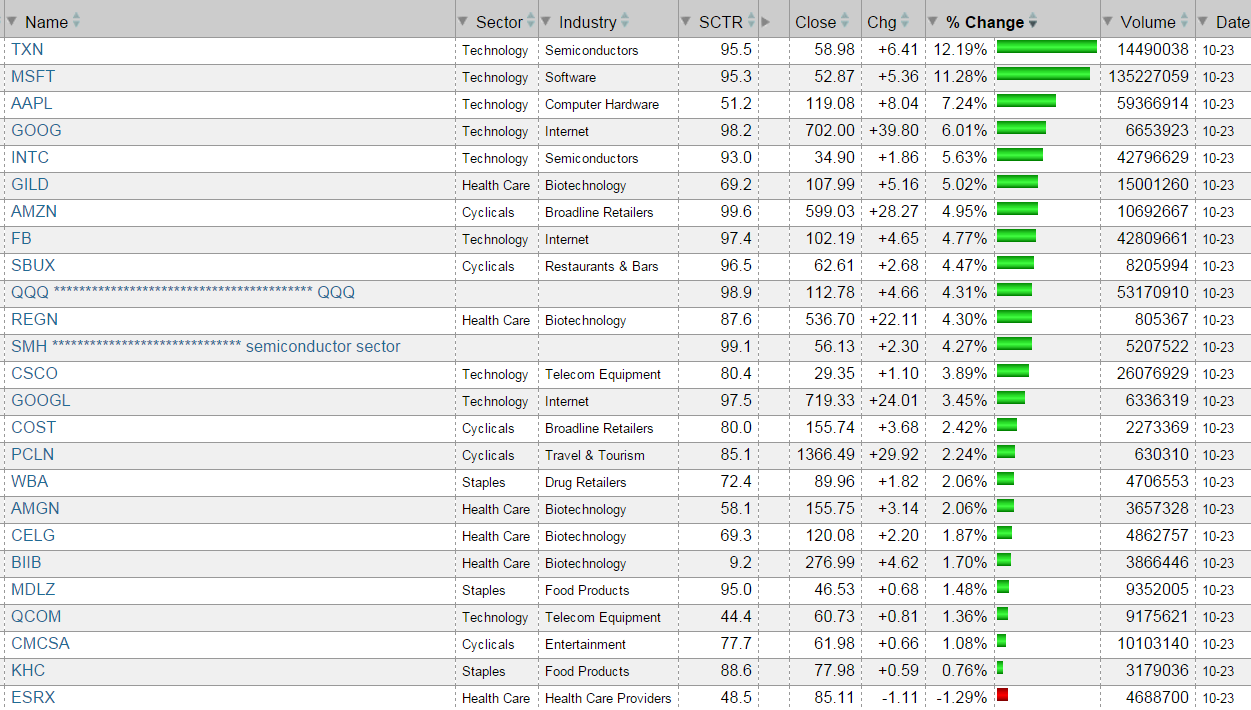Click the Health Care Providers industry cell
Viewport: 1251px width, 710px height.
(x=608, y=698)
